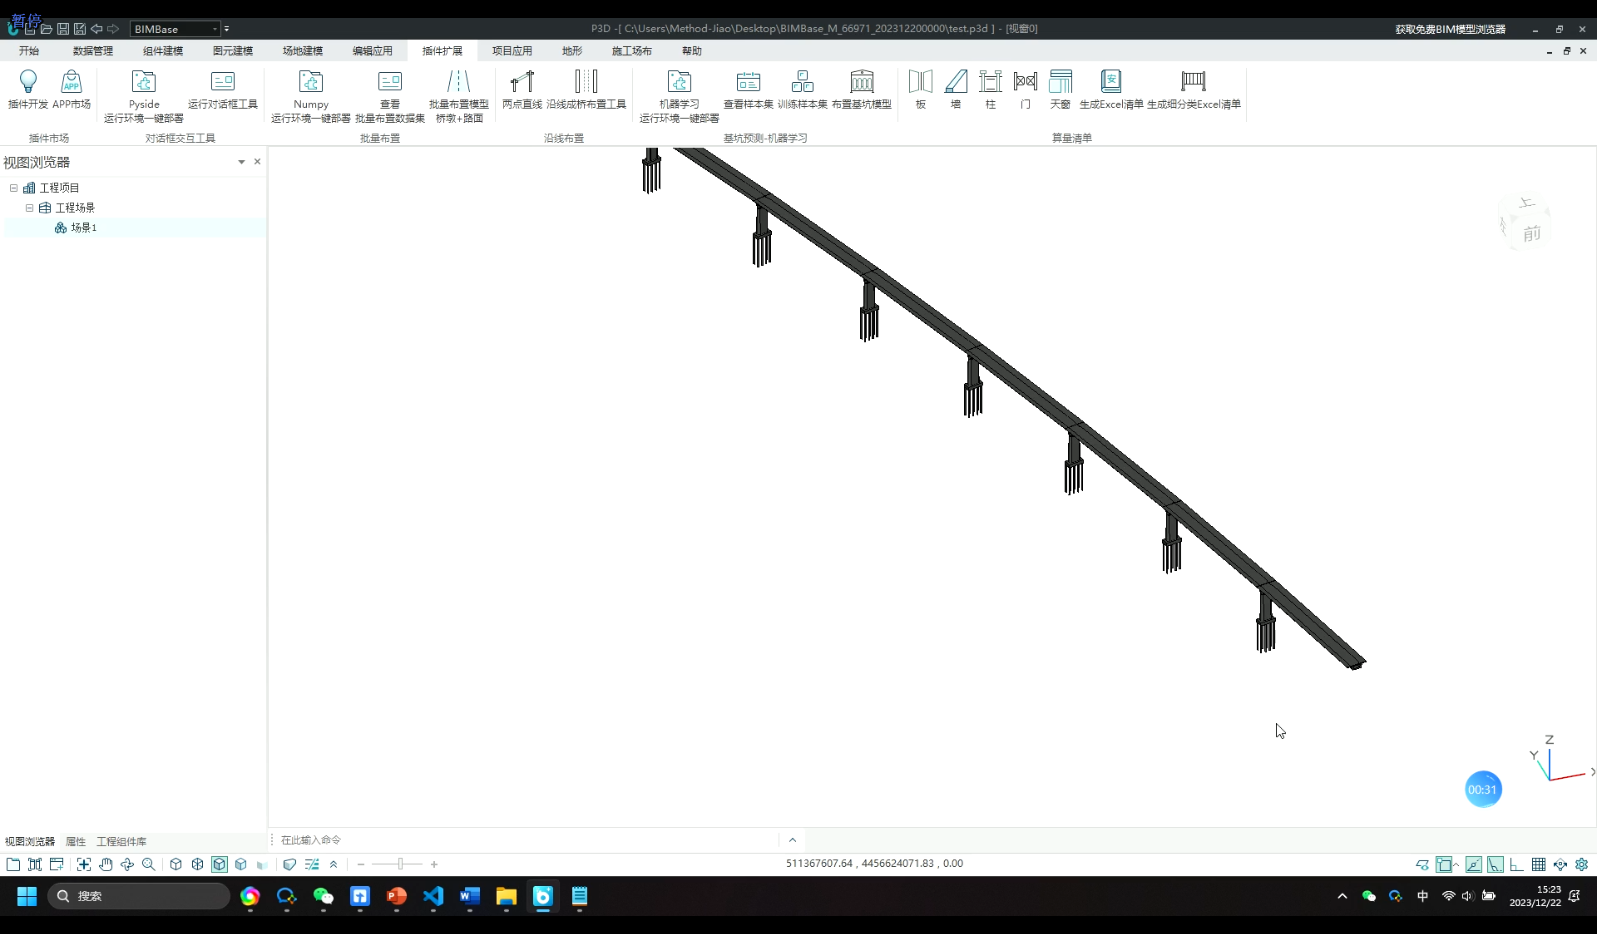Open the 沿线成桥布置工具
1597x934 pixels.
point(586,82)
